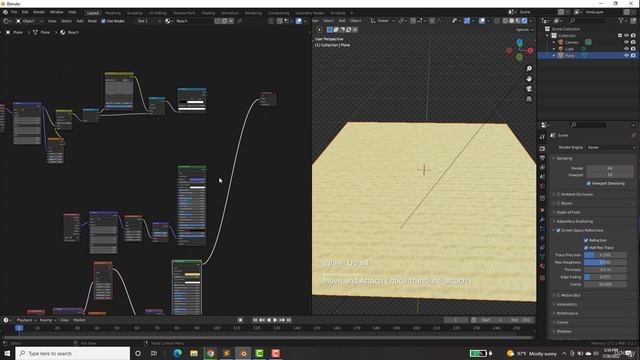
Task: Open the File menu
Action: pyautogui.click(x=14, y=13)
